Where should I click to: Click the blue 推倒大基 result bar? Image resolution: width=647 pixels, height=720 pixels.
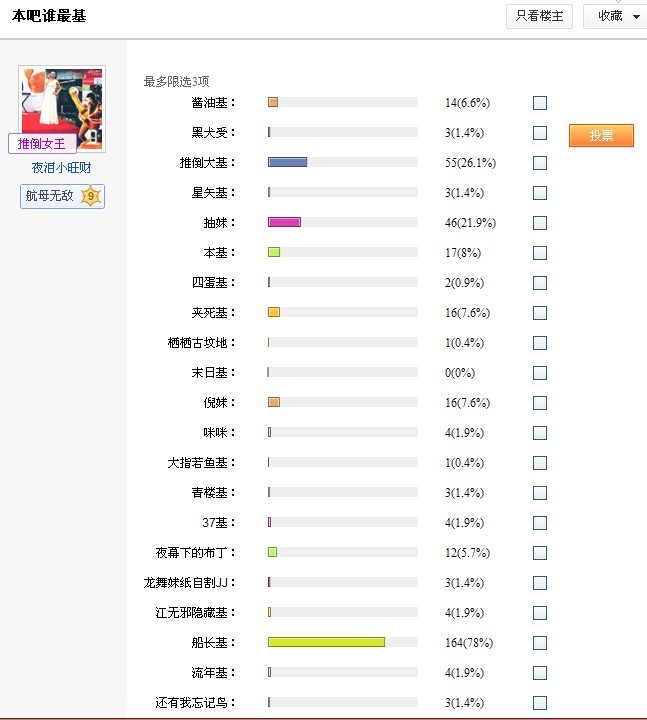click(x=287, y=162)
